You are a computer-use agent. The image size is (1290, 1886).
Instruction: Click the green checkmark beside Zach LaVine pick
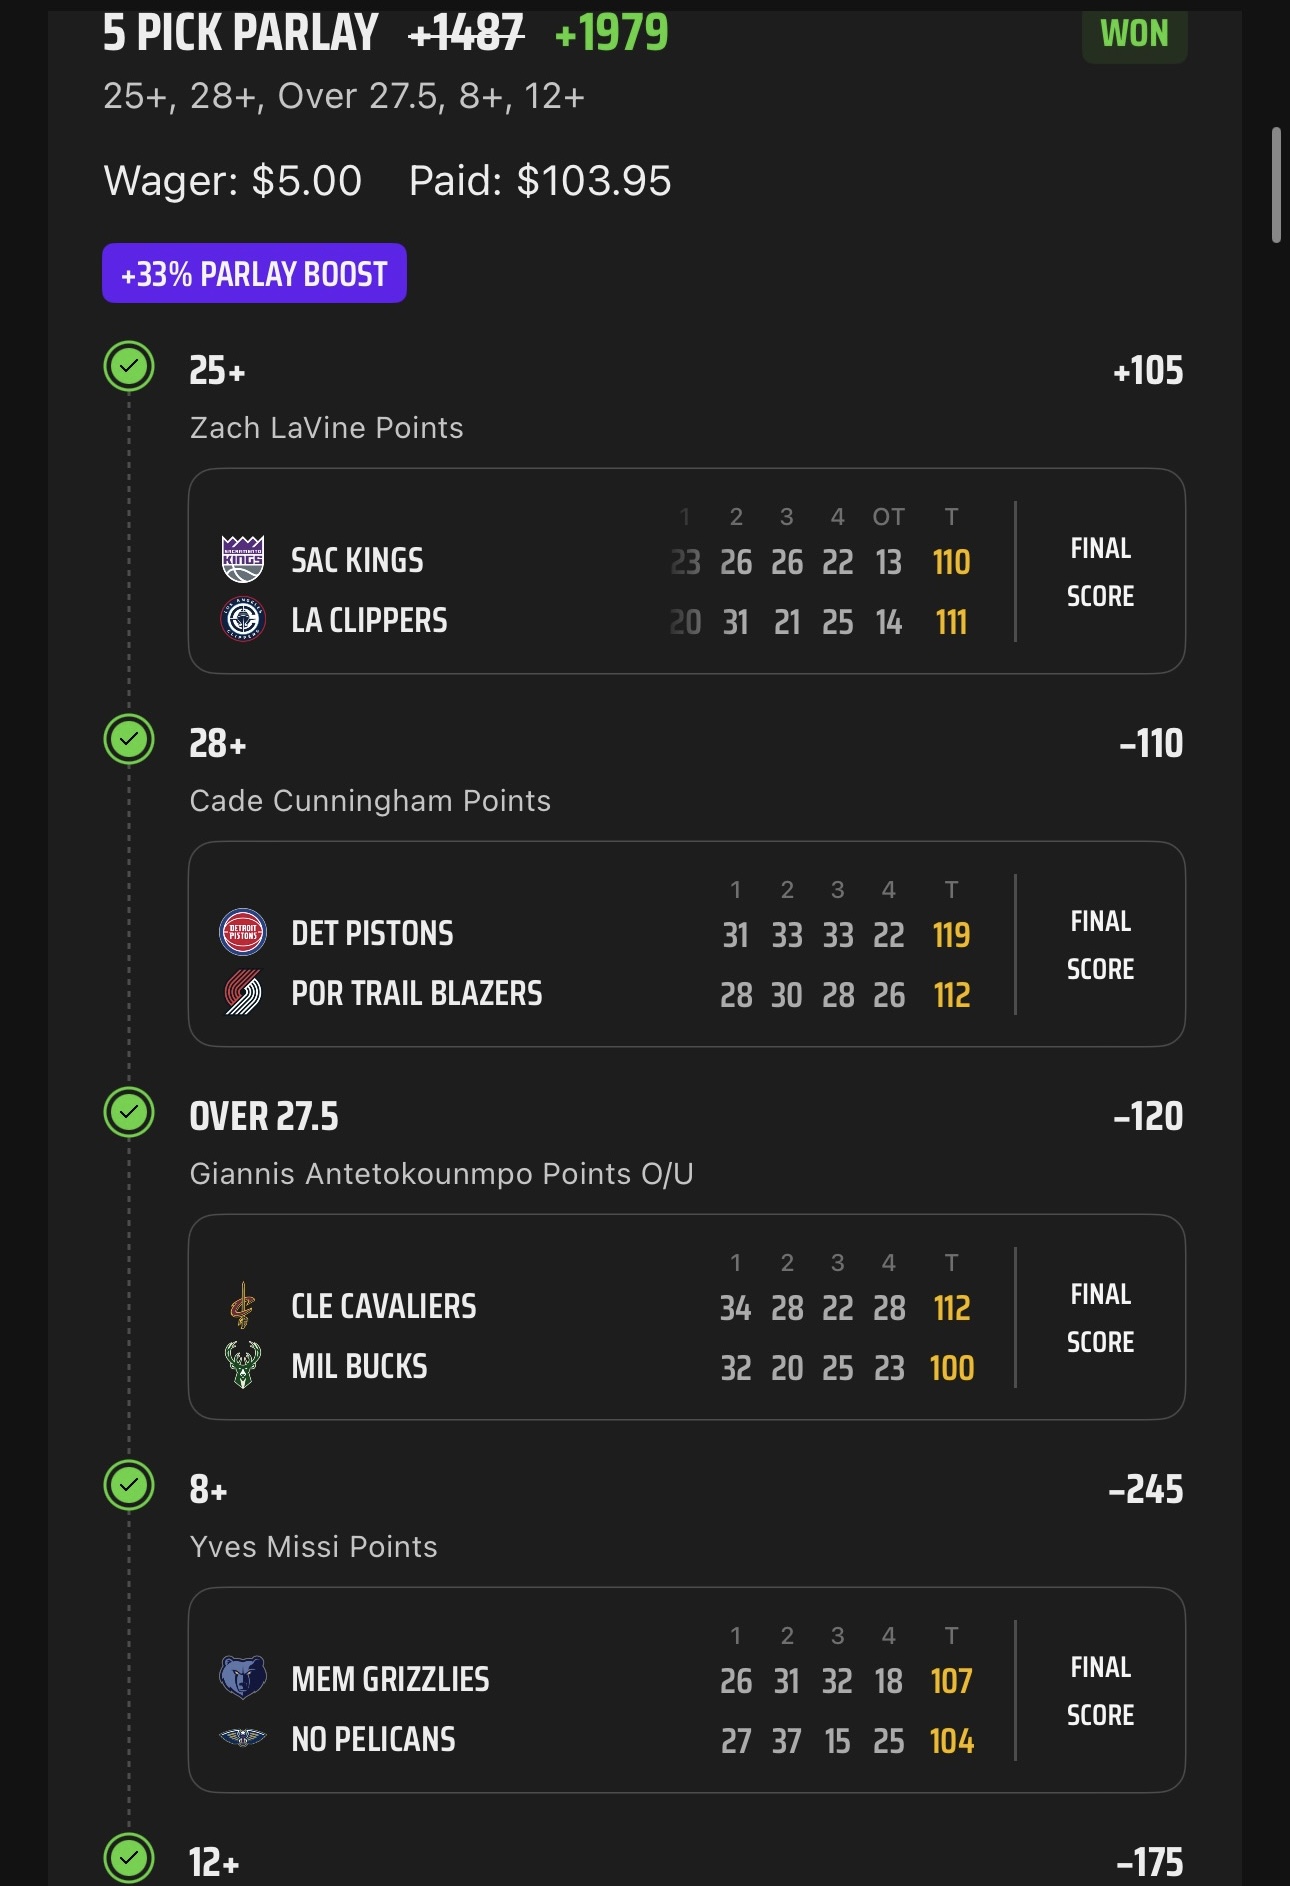(129, 367)
